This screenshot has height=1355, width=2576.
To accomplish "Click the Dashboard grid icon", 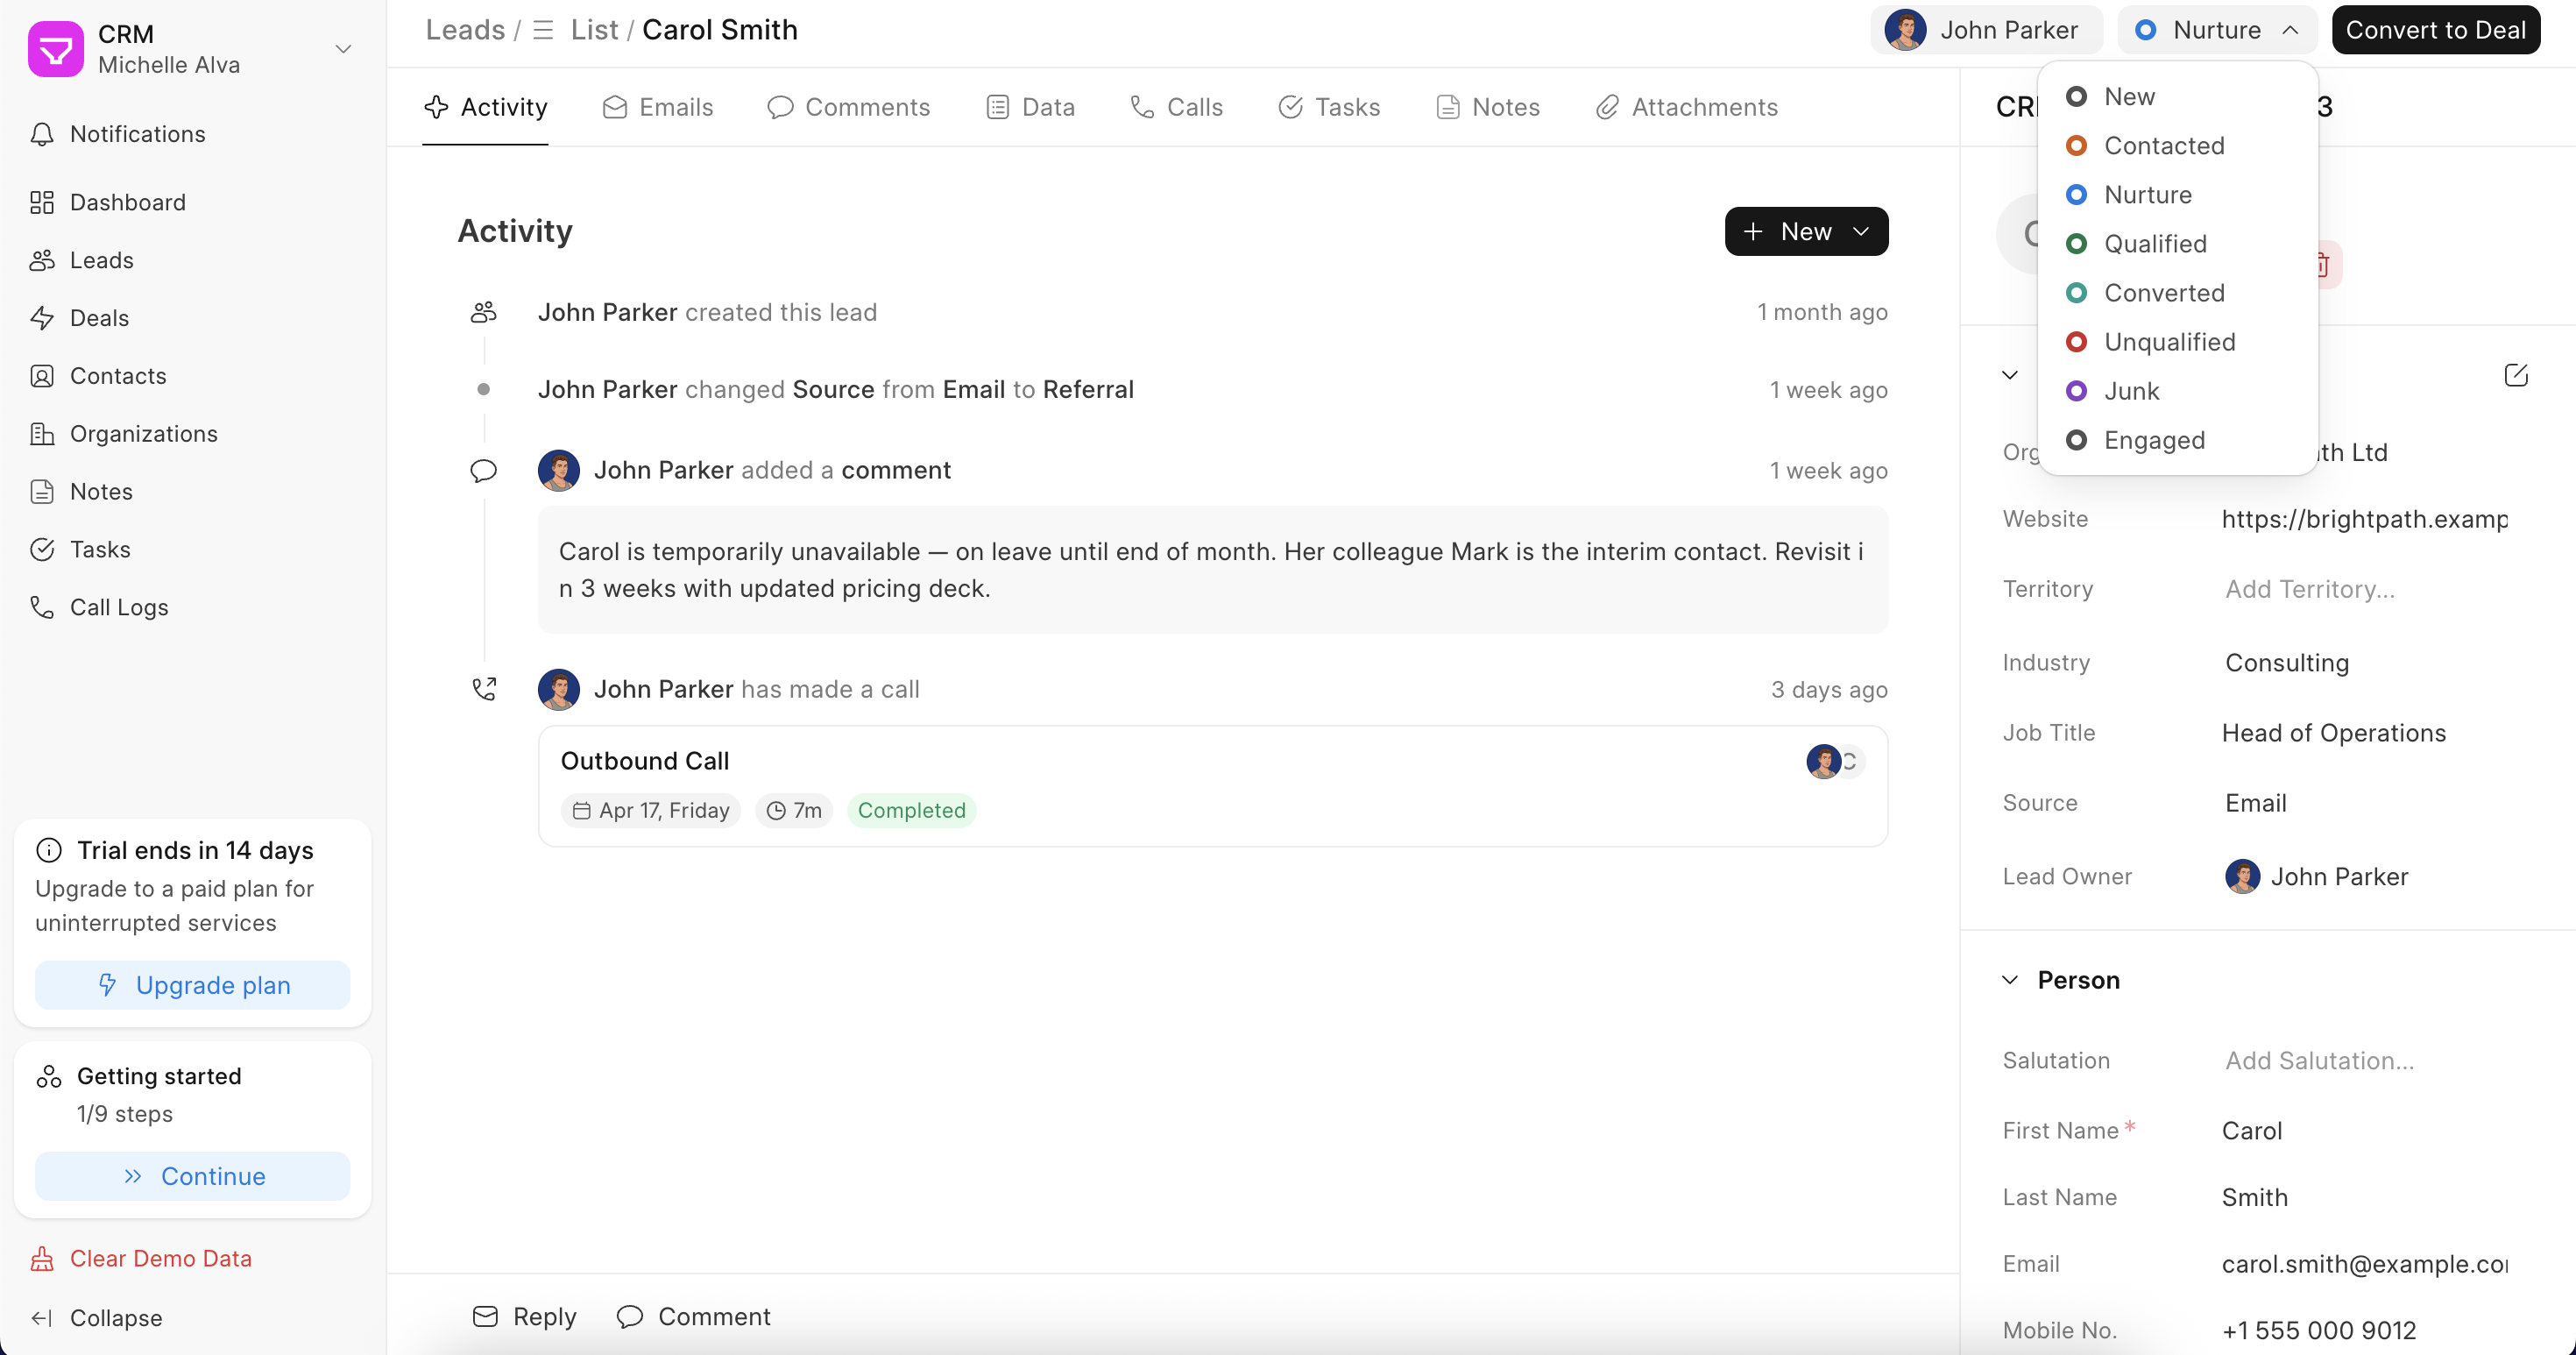I will (42, 202).
